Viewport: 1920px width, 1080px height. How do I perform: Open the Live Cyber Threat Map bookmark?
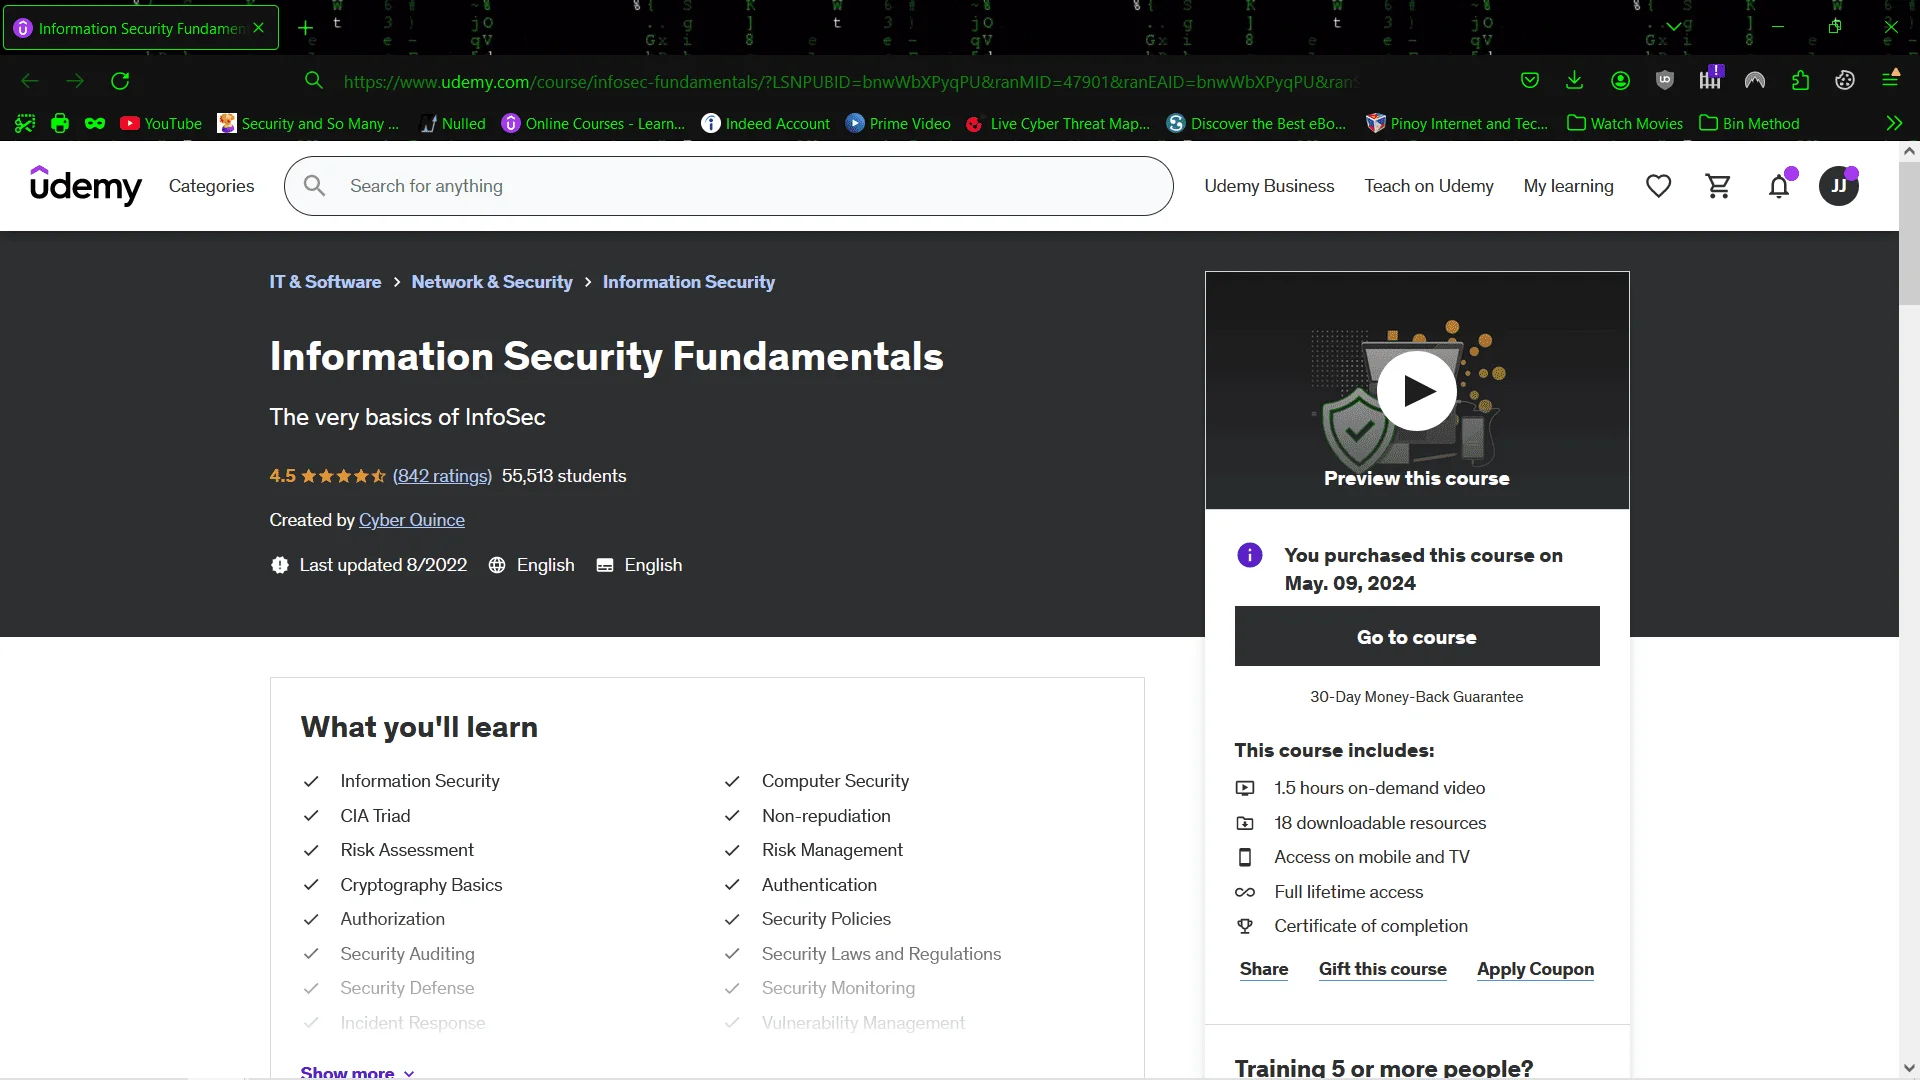(x=1058, y=123)
